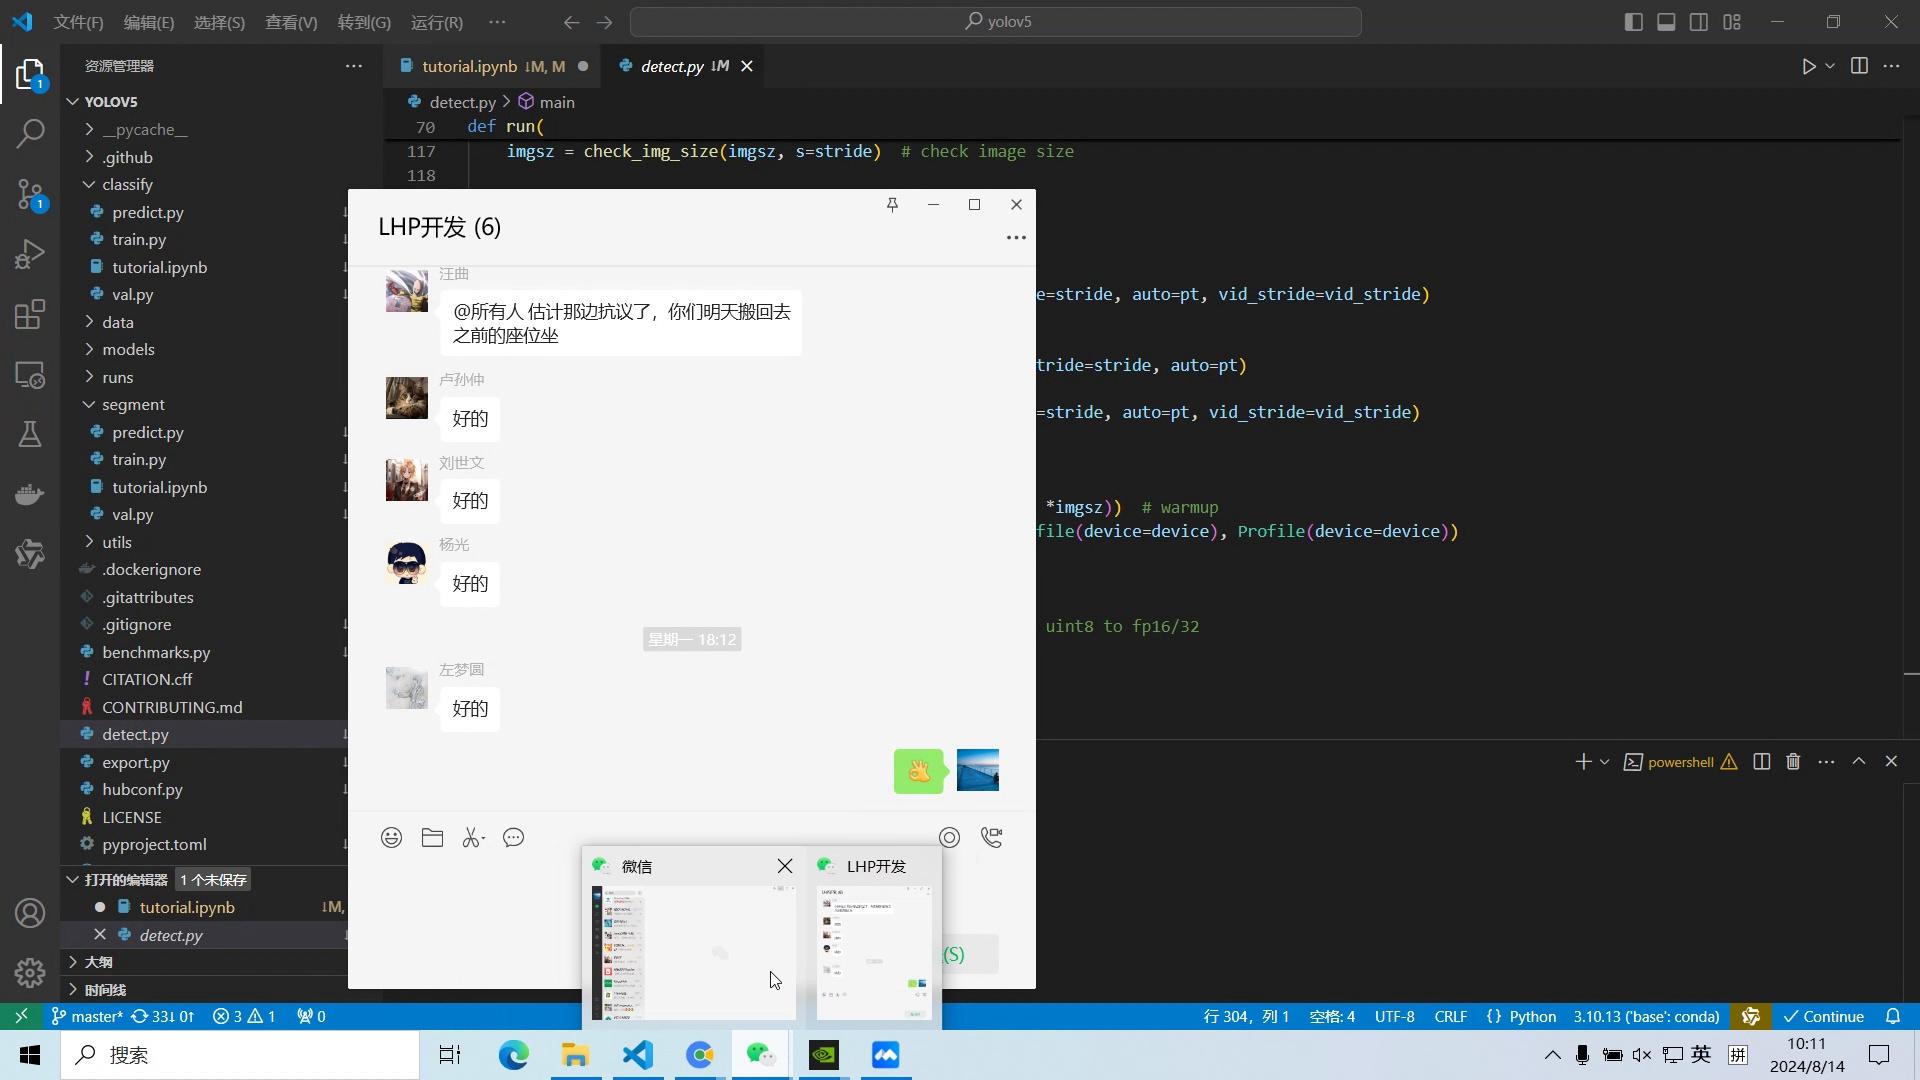The width and height of the screenshot is (1920, 1080).
Task: Split the terminal panel
Action: pyautogui.click(x=1762, y=762)
